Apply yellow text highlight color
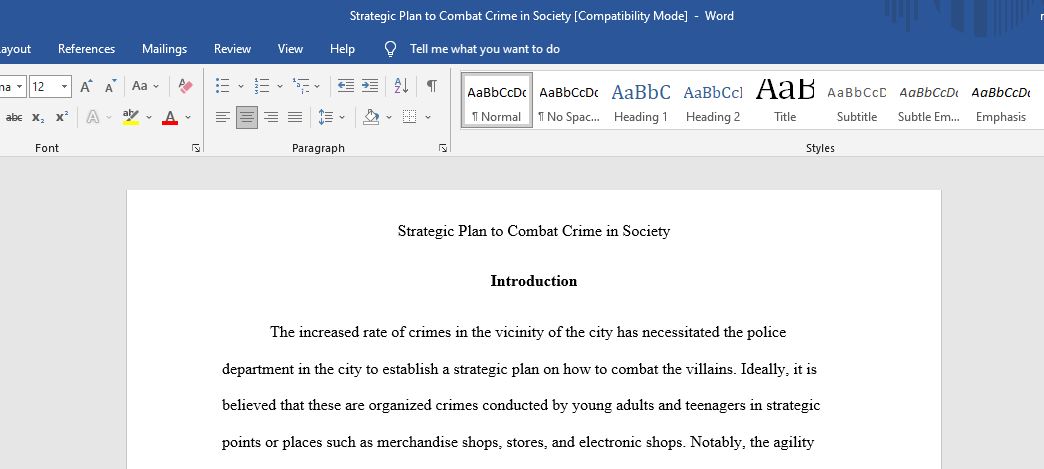The height and width of the screenshot is (469, 1044). tap(131, 117)
